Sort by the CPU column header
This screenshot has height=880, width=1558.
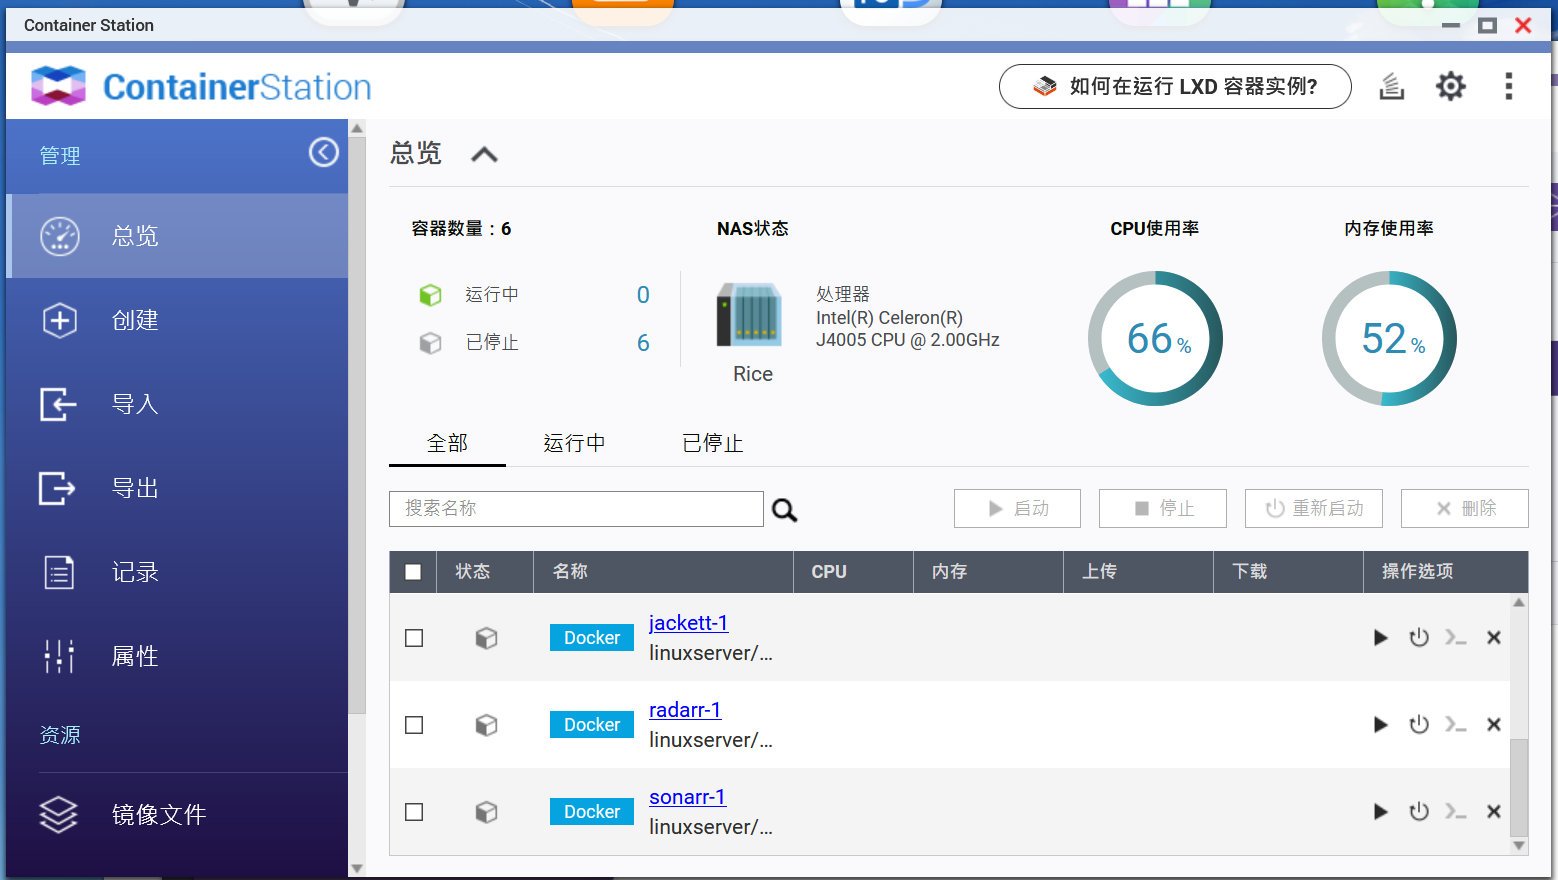point(853,572)
